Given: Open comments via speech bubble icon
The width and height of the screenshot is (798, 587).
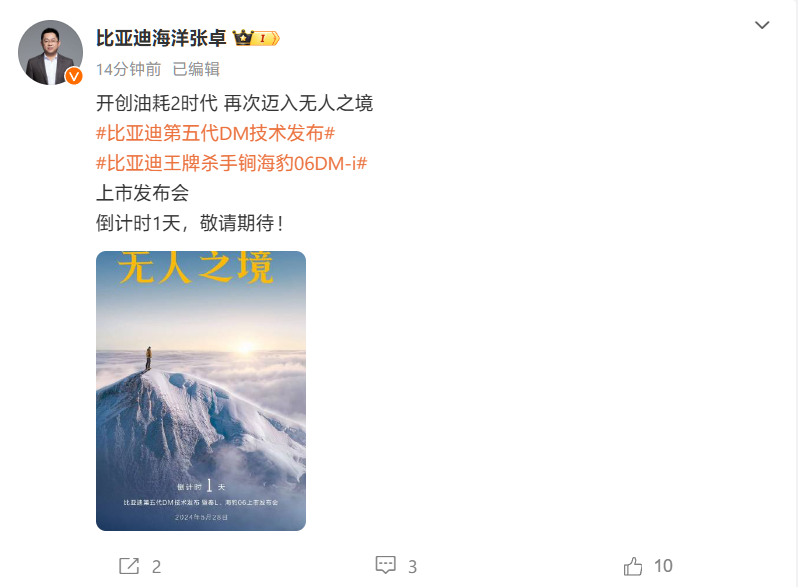Looking at the screenshot, I should pyautogui.click(x=385, y=565).
